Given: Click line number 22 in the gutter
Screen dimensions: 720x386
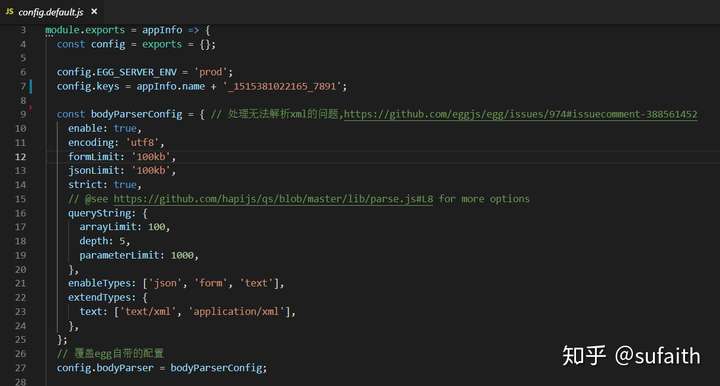Looking at the screenshot, I should point(20,297).
